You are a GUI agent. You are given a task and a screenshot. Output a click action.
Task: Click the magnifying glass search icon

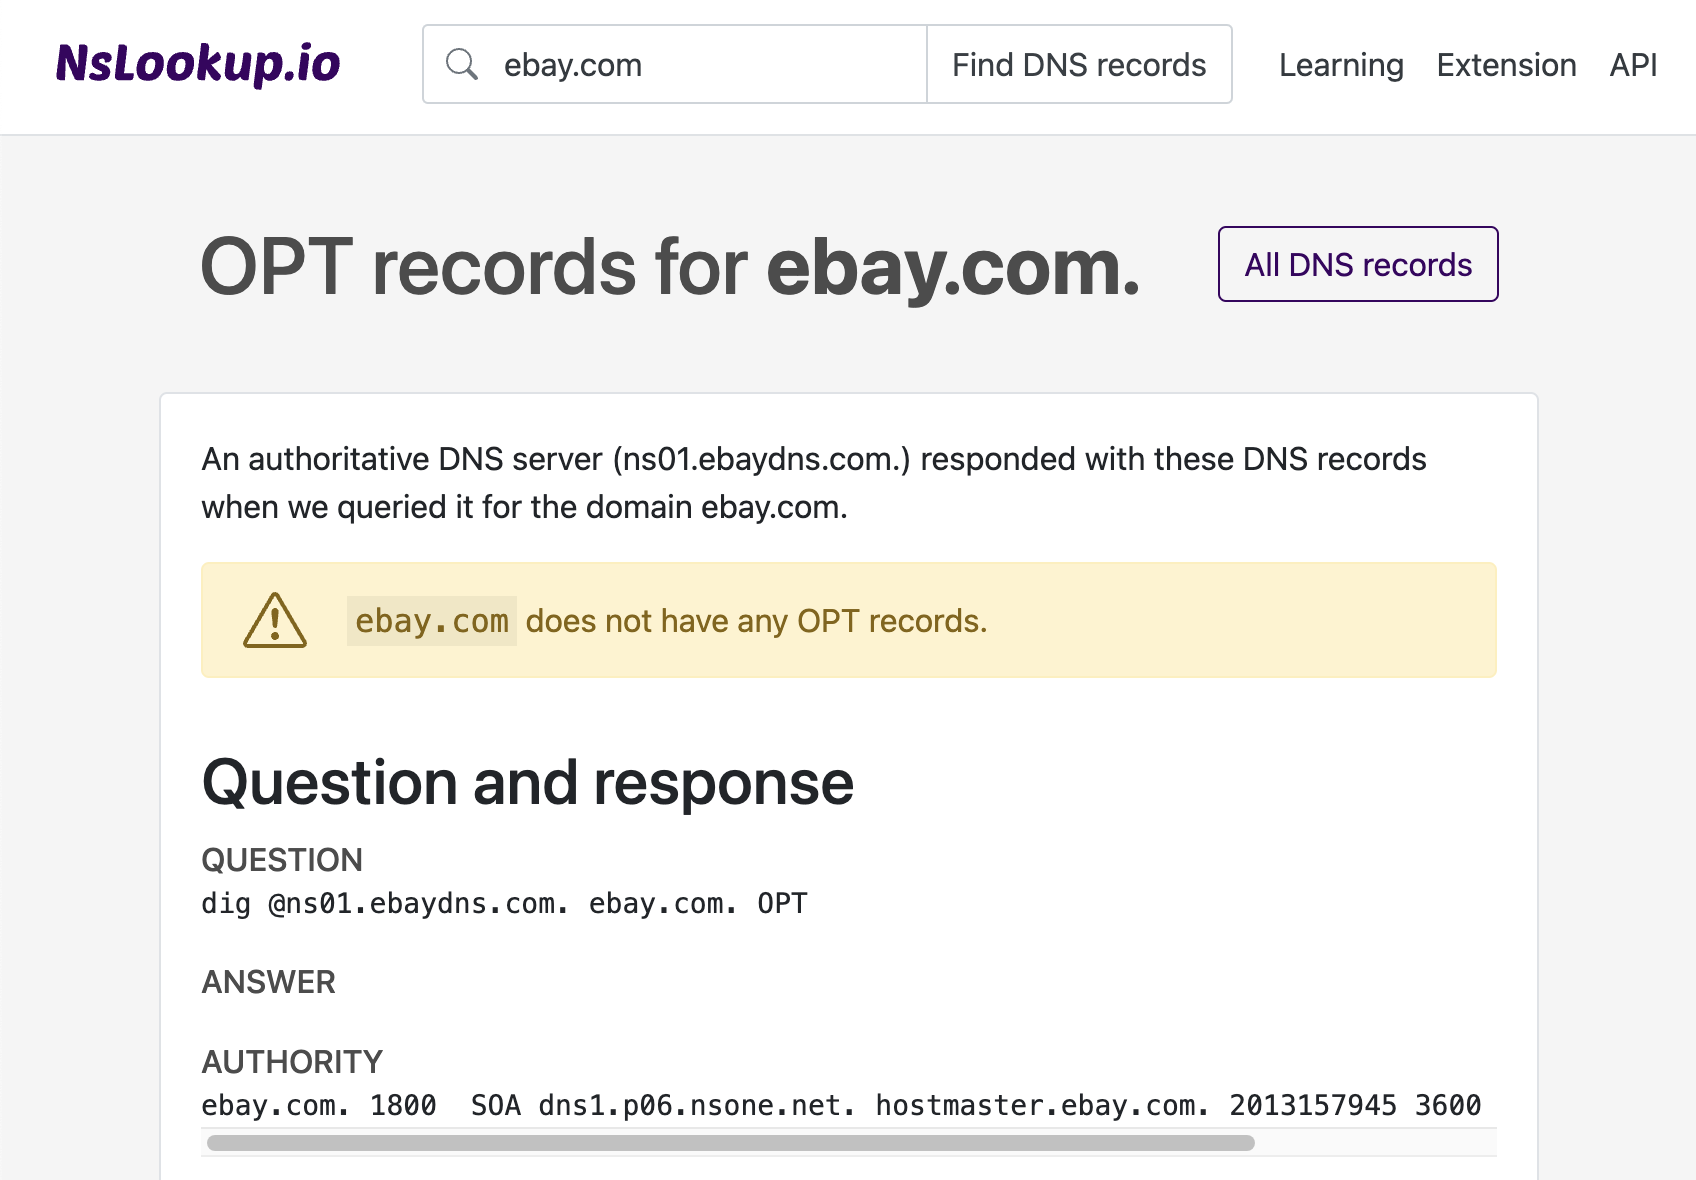462,63
